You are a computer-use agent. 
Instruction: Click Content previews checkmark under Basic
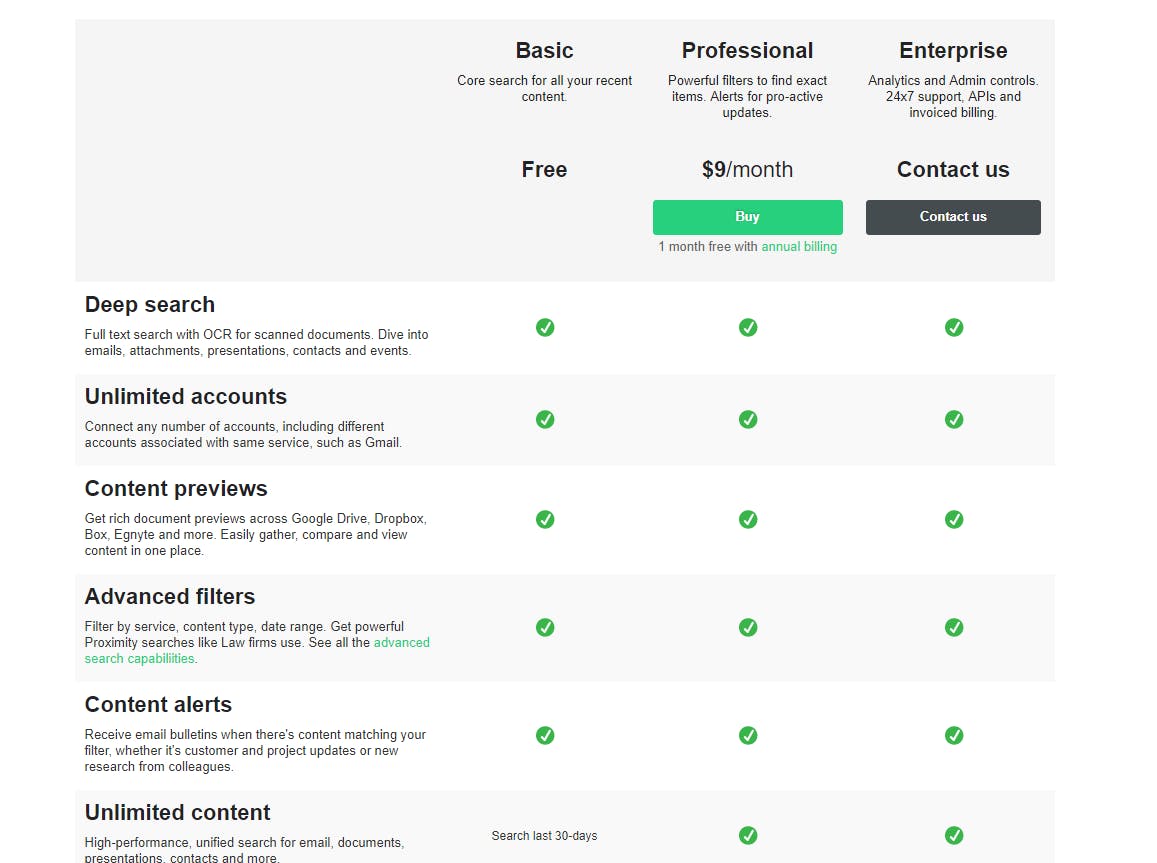click(545, 519)
